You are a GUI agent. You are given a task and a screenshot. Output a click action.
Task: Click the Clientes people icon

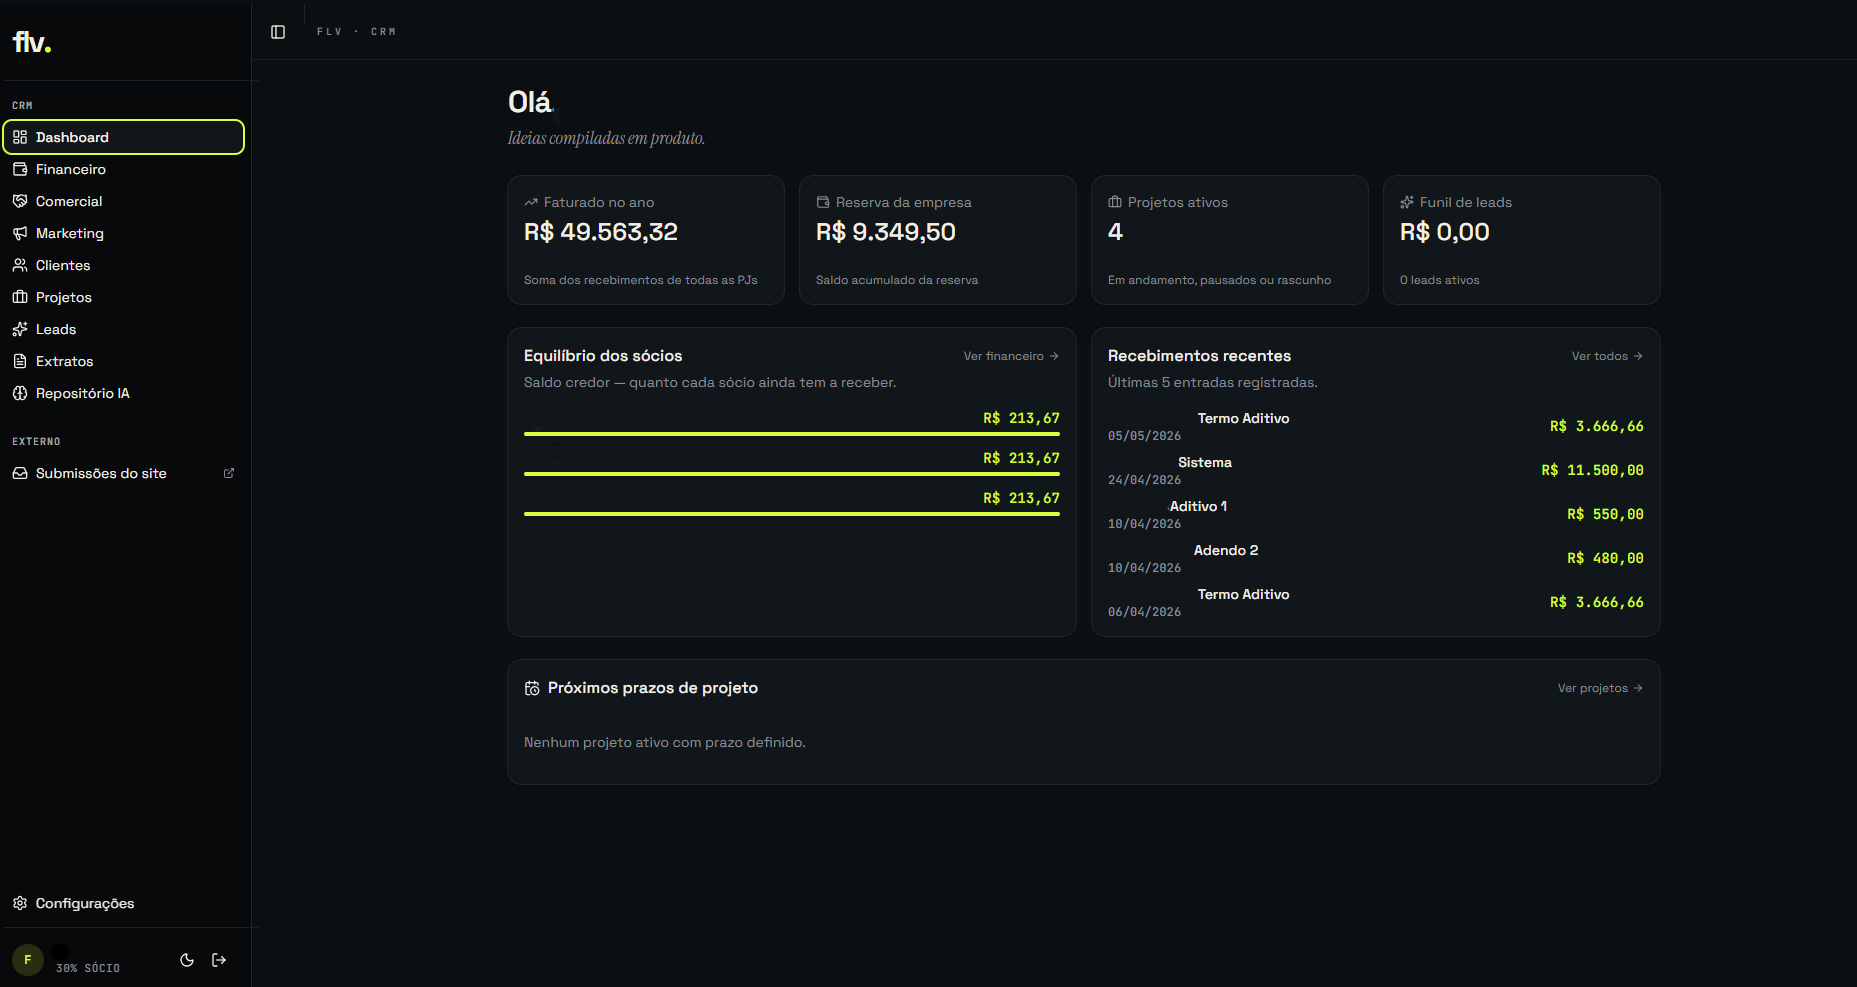(20, 265)
